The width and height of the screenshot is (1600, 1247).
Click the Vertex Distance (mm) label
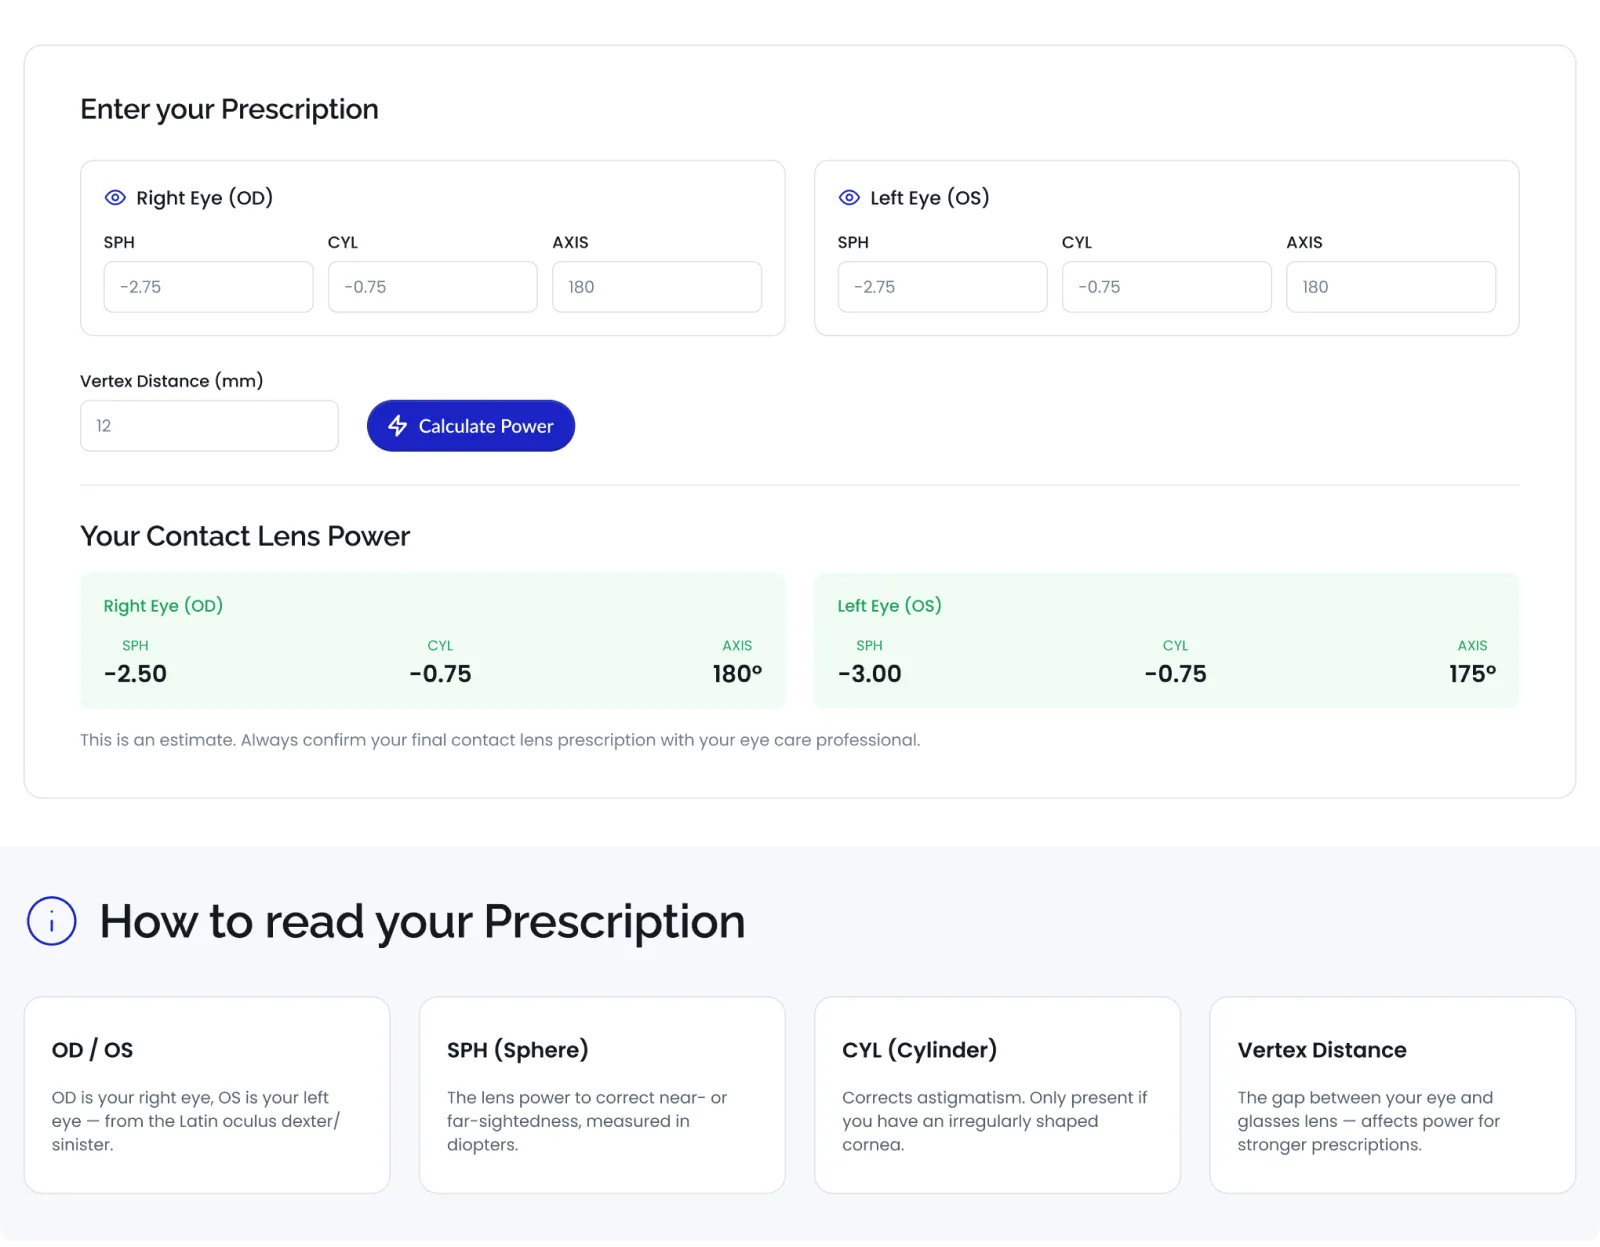(x=172, y=381)
